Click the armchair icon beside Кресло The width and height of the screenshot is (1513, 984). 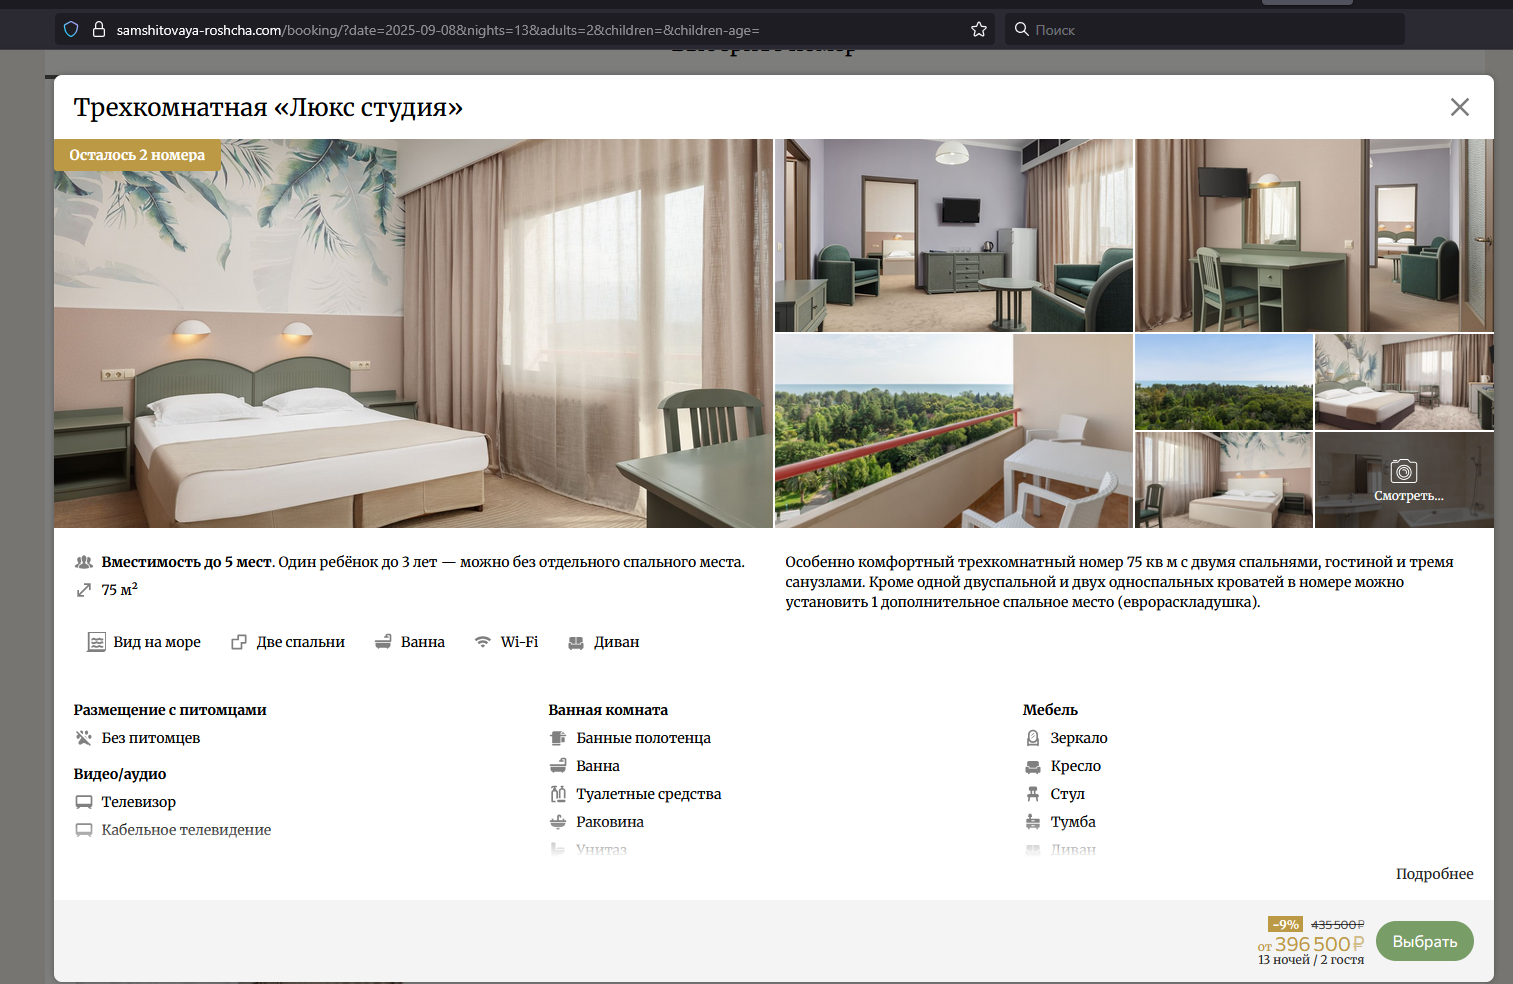(1033, 767)
